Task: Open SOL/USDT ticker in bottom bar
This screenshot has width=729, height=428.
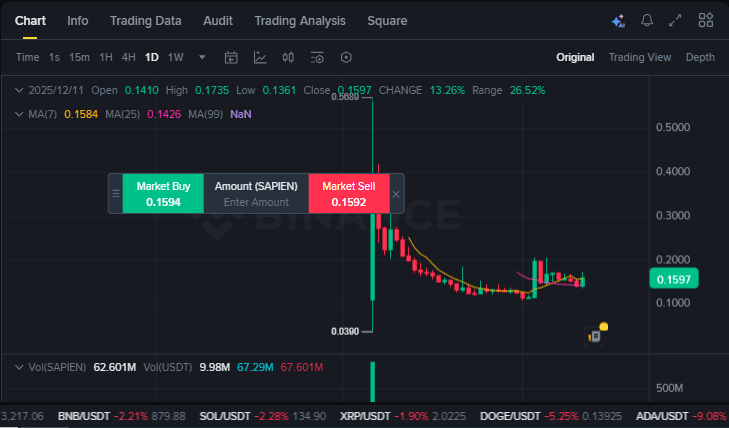Action: [263, 416]
